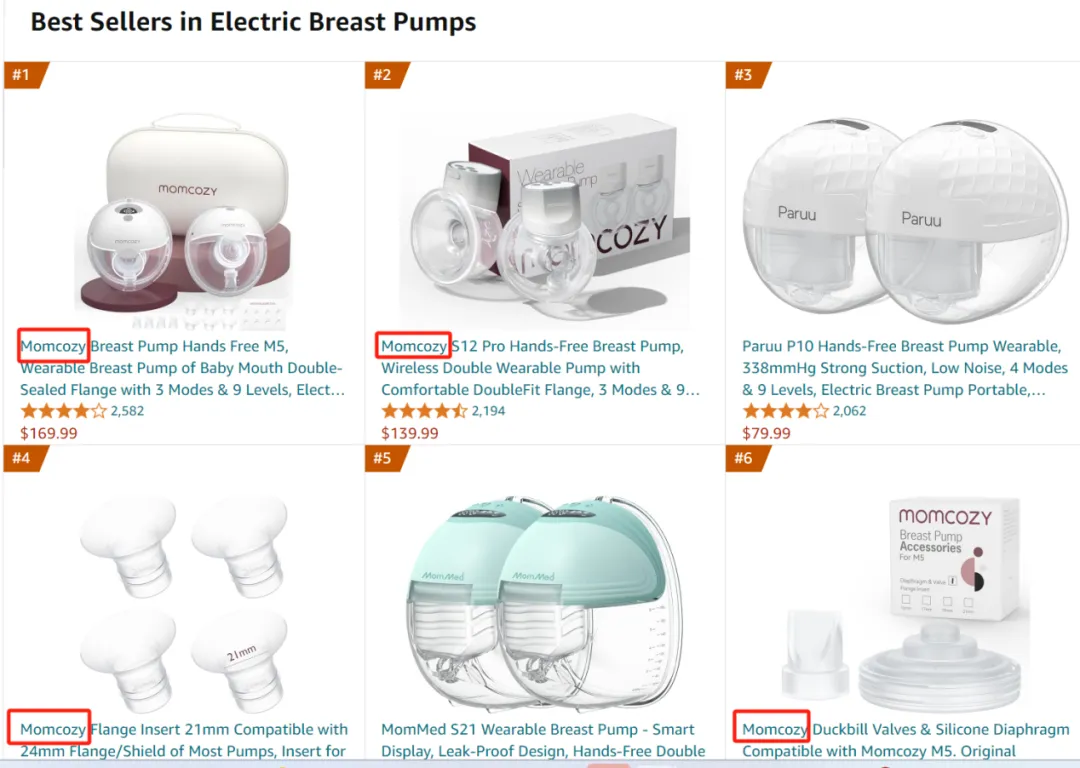The height and width of the screenshot is (768, 1080).
Task: Open the Paruu P10 pump product image
Action: point(905,219)
